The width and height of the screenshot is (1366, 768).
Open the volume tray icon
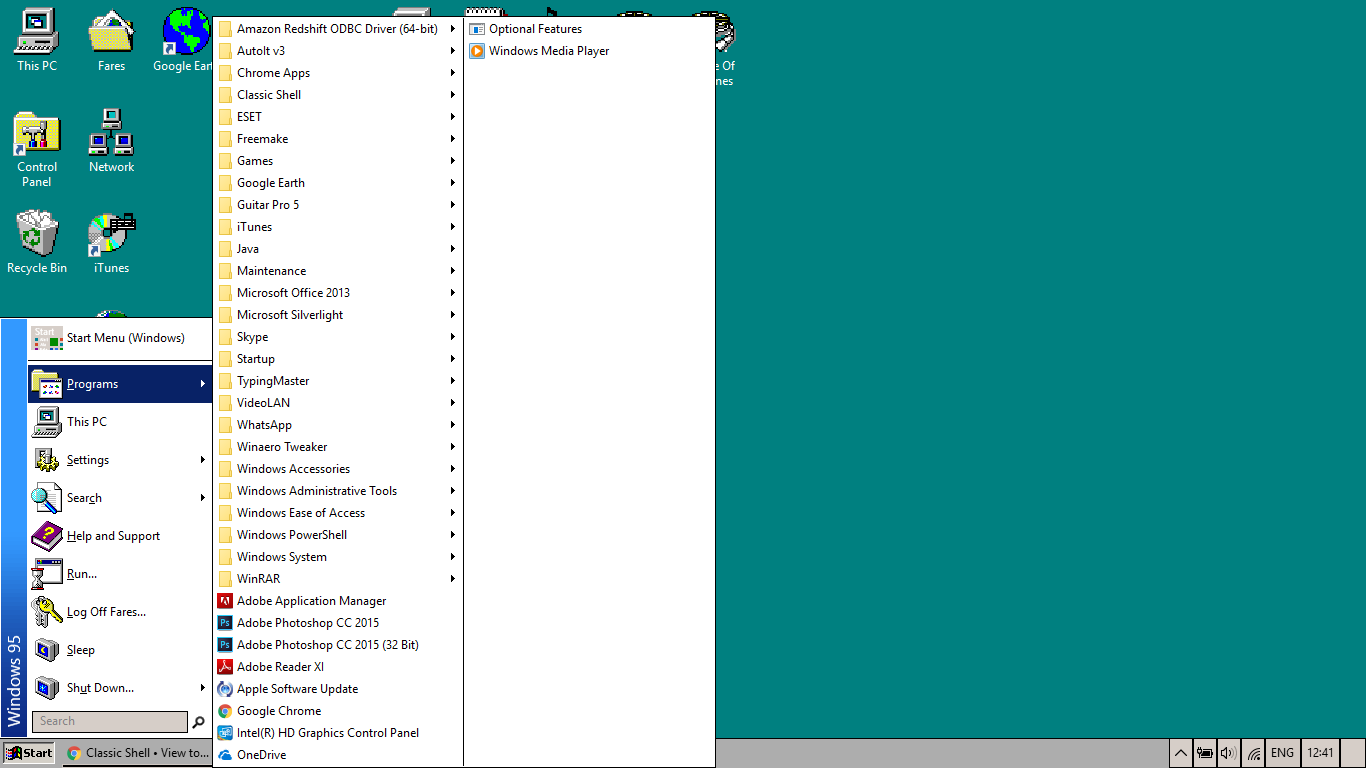click(1229, 753)
